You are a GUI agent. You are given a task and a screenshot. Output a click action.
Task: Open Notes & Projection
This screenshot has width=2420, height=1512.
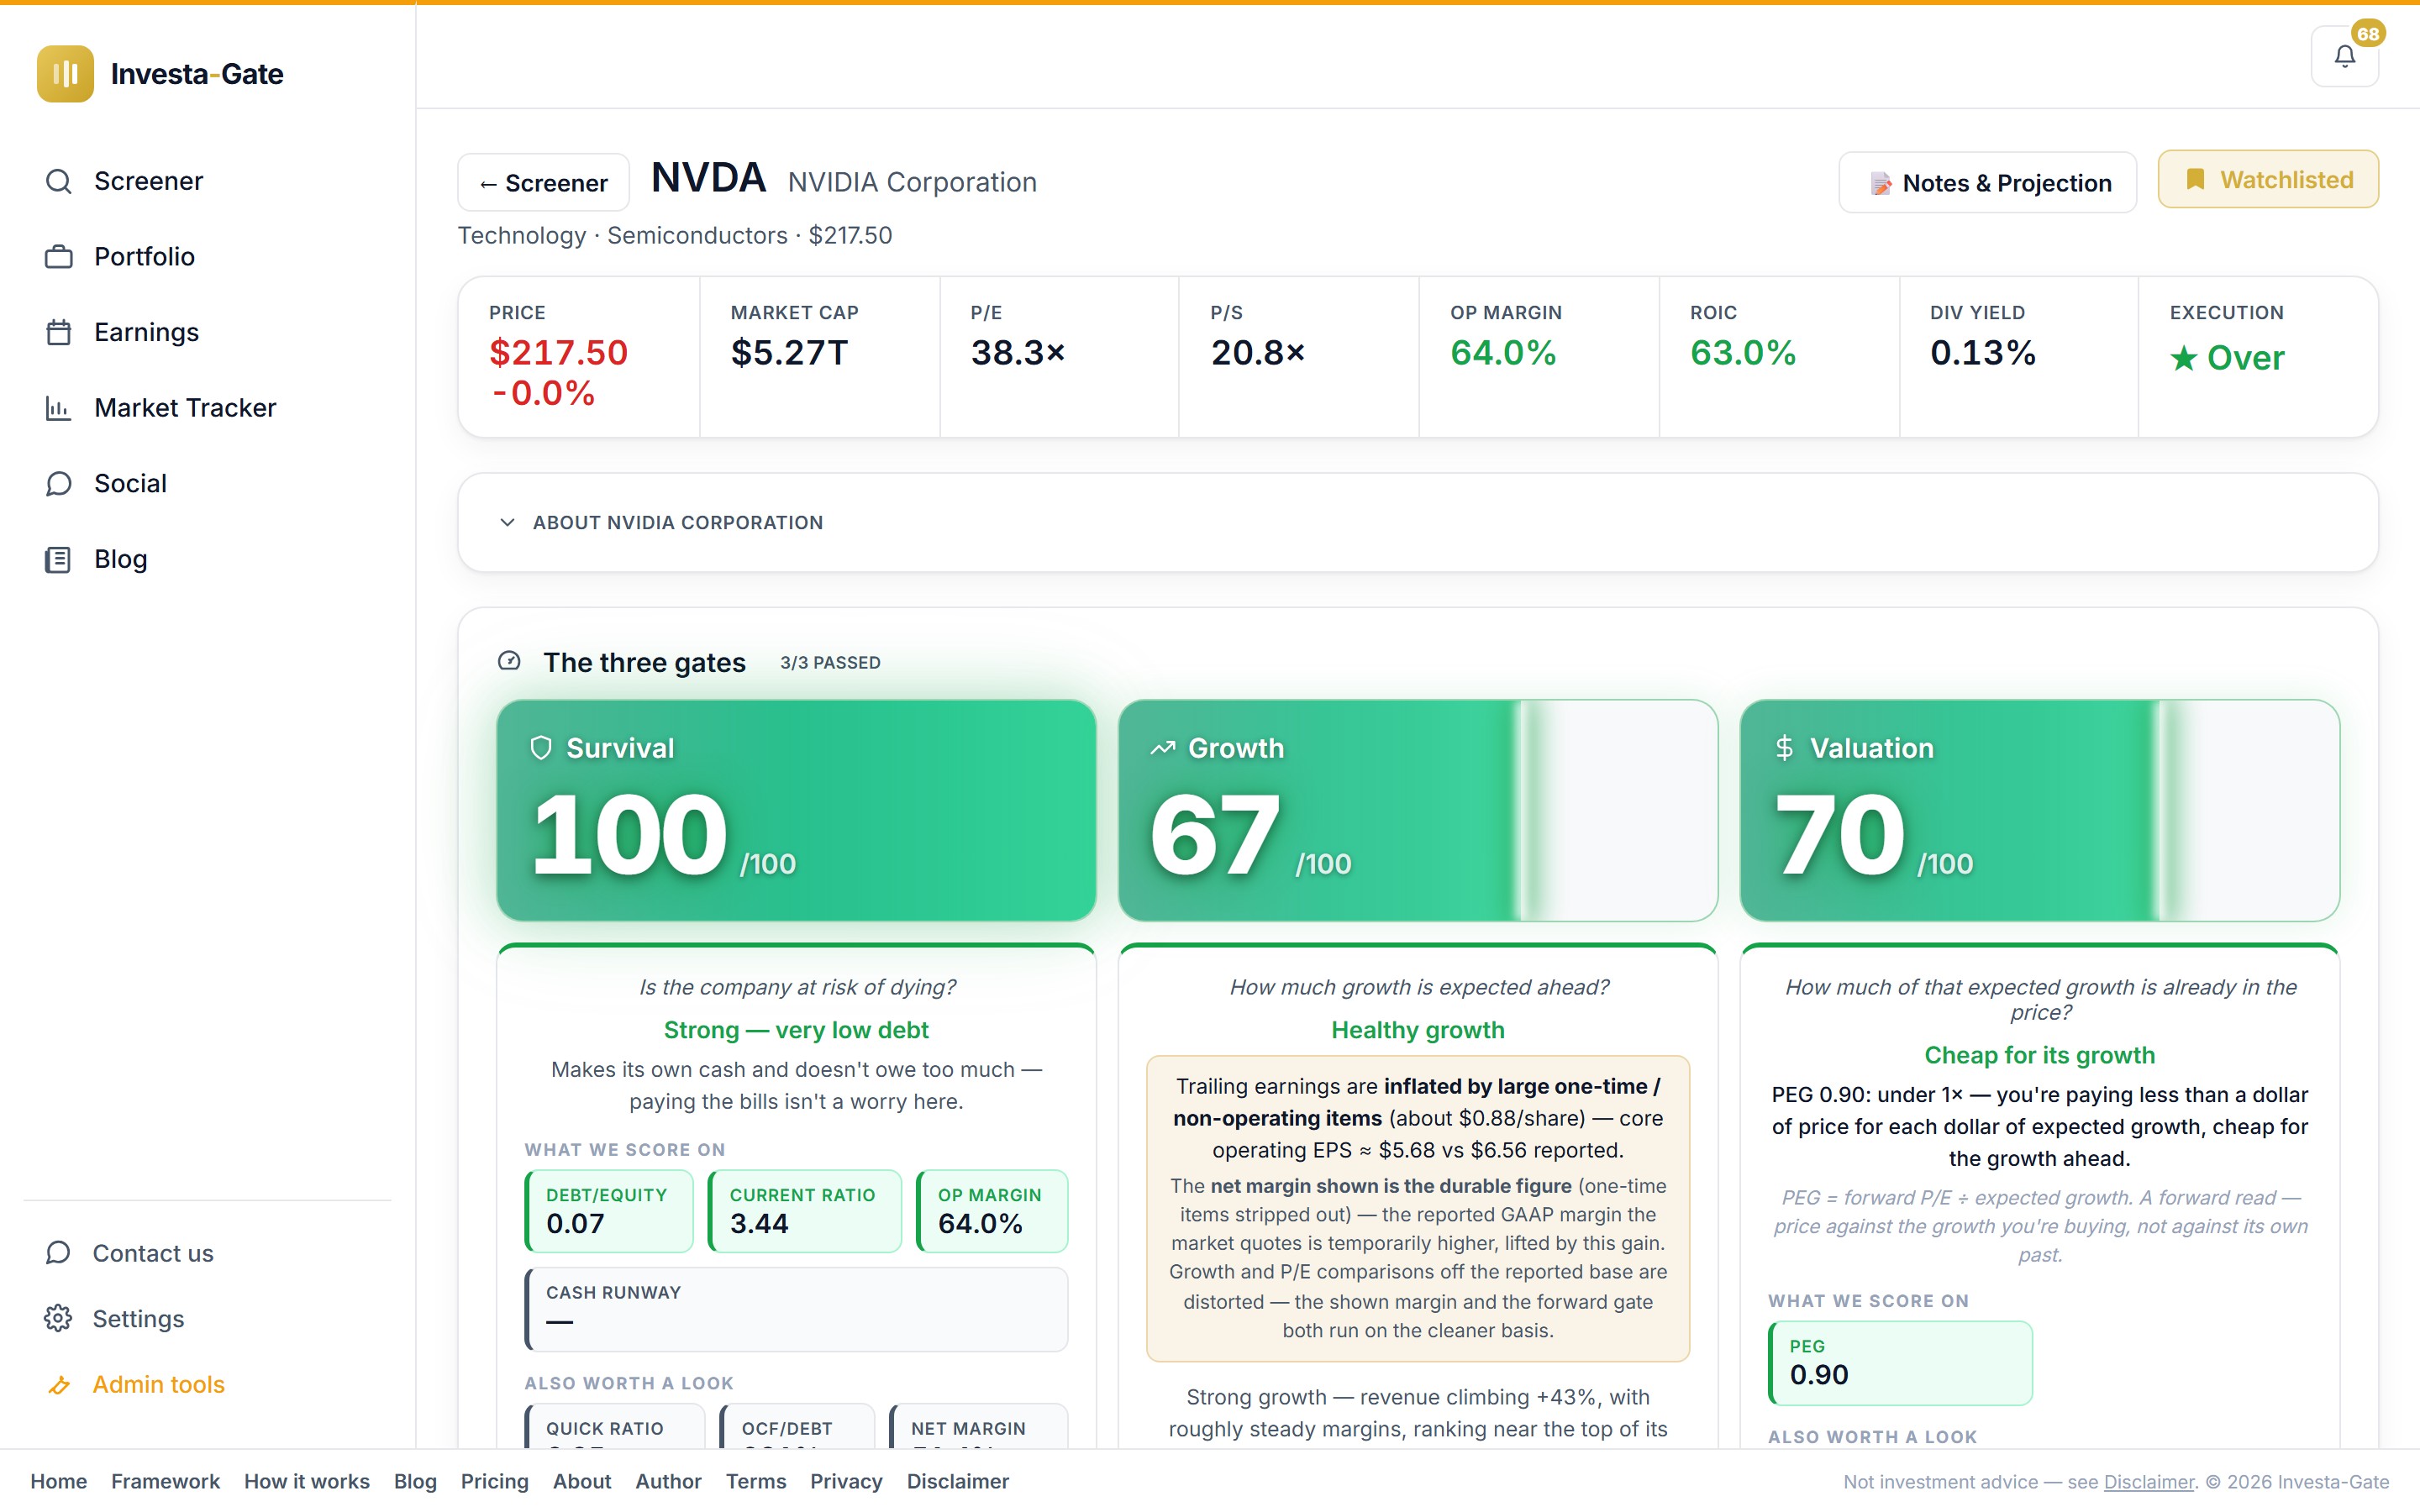coord(1987,183)
